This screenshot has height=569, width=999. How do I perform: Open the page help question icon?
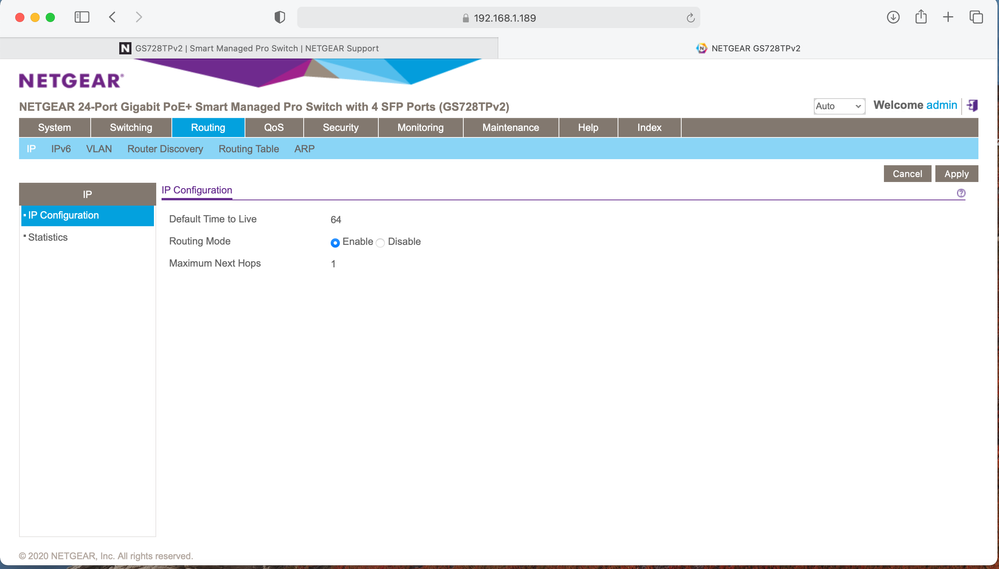(x=961, y=193)
